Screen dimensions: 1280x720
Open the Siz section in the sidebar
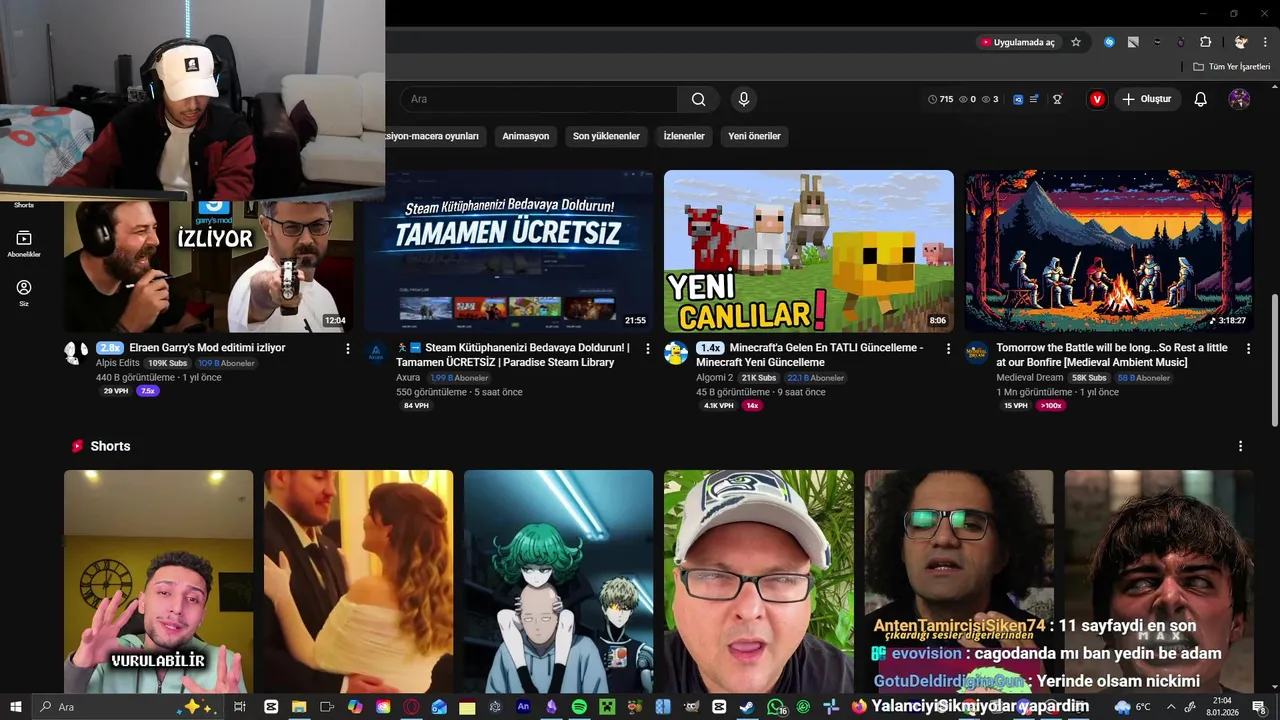24,292
